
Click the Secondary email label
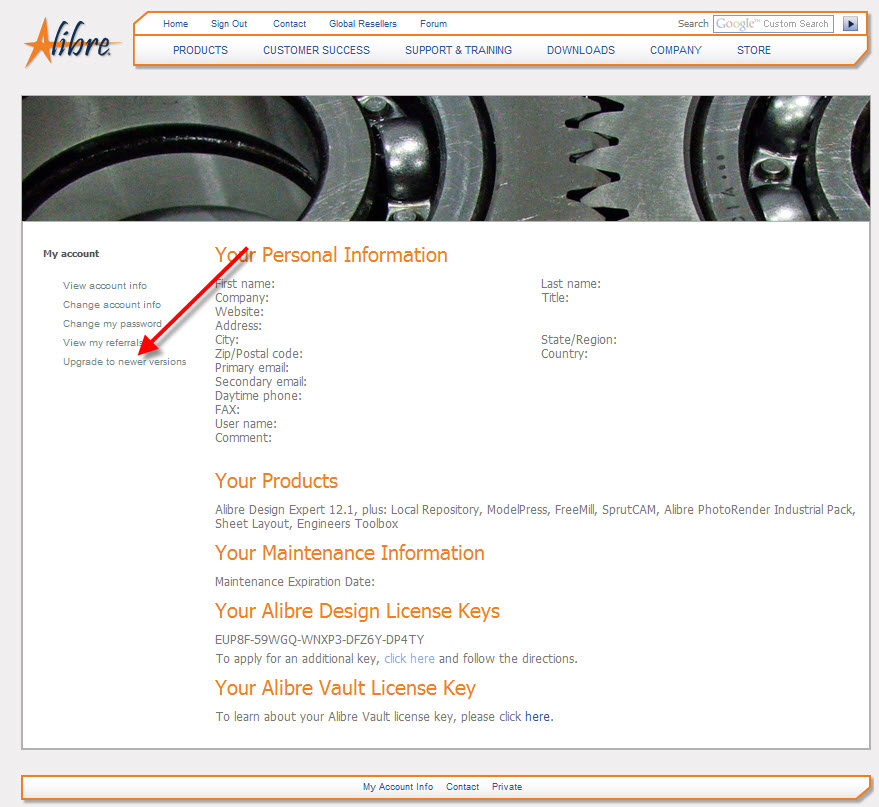click(261, 382)
